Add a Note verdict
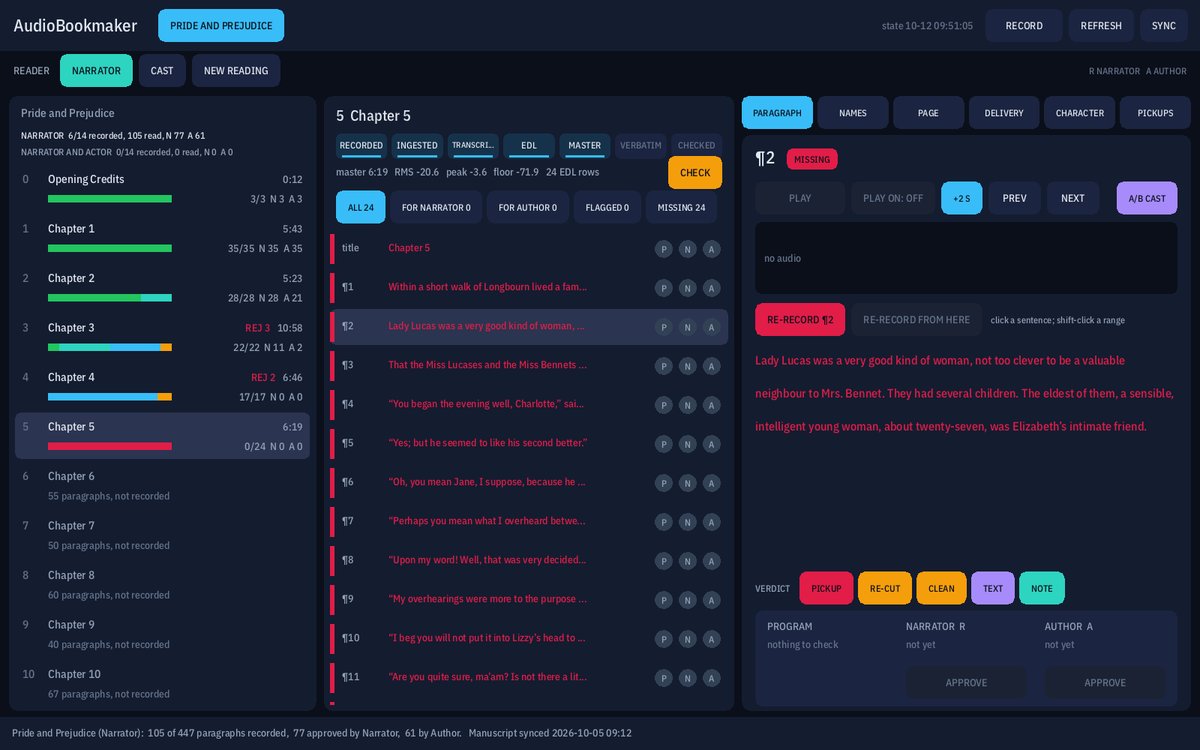This screenshot has width=1200, height=750. (x=1042, y=588)
